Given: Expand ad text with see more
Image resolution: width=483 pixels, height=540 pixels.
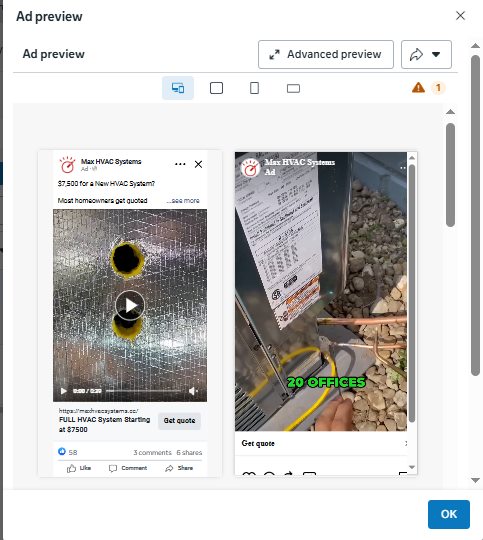Looking at the screenshot, I should click(x=183, y=200).
